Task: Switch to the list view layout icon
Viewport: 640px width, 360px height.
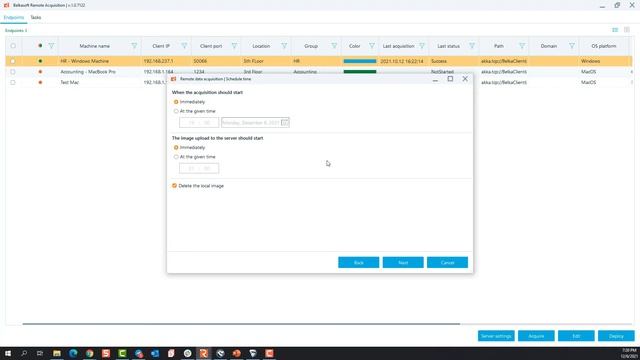Action: pyautogui.click(x=615, y=30)
